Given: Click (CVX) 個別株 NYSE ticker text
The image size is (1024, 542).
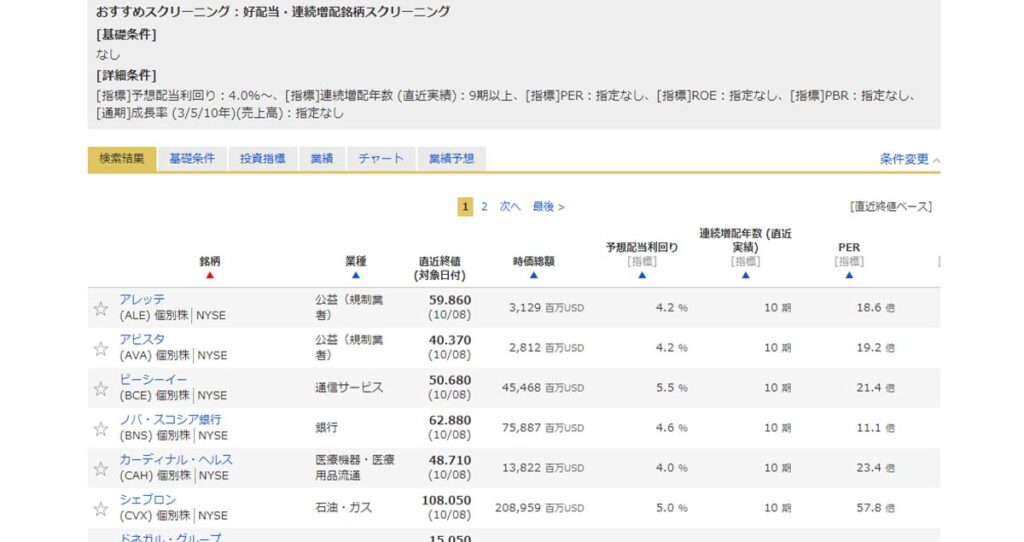Looking at the screenshot, I should point(174,516).
